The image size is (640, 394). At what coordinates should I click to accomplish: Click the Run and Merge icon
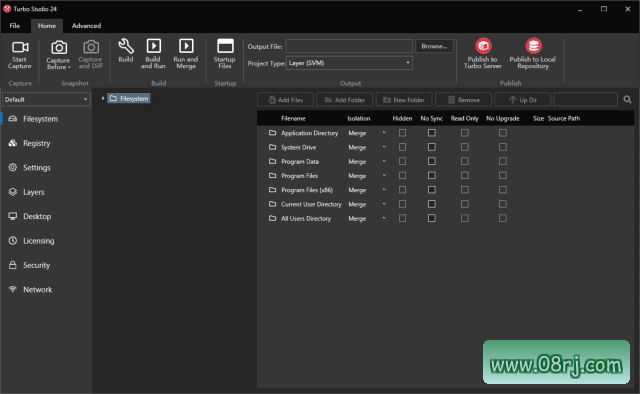[186, 46]
